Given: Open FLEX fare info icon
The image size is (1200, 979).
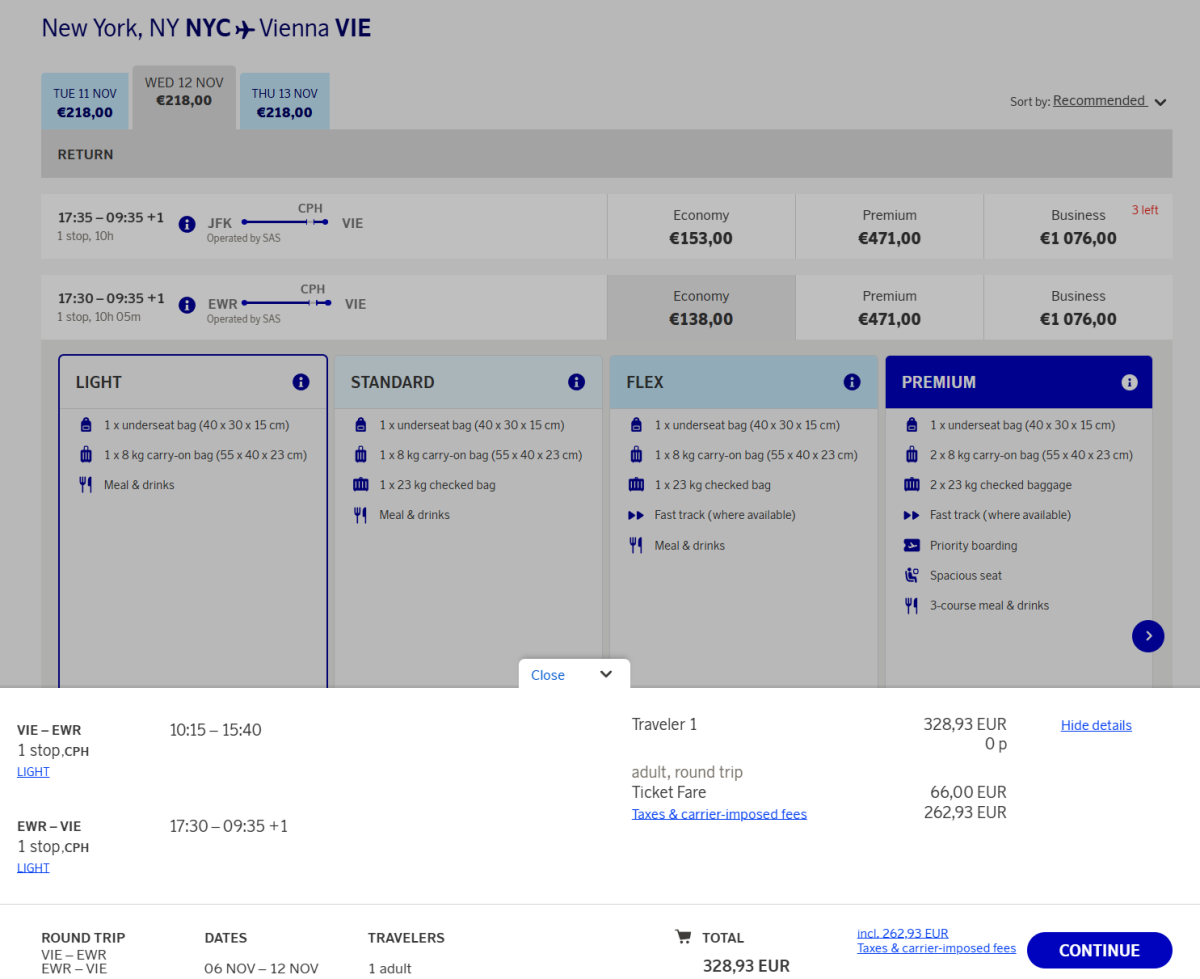Looking at the screenshot, I should [x=852, y=382].
